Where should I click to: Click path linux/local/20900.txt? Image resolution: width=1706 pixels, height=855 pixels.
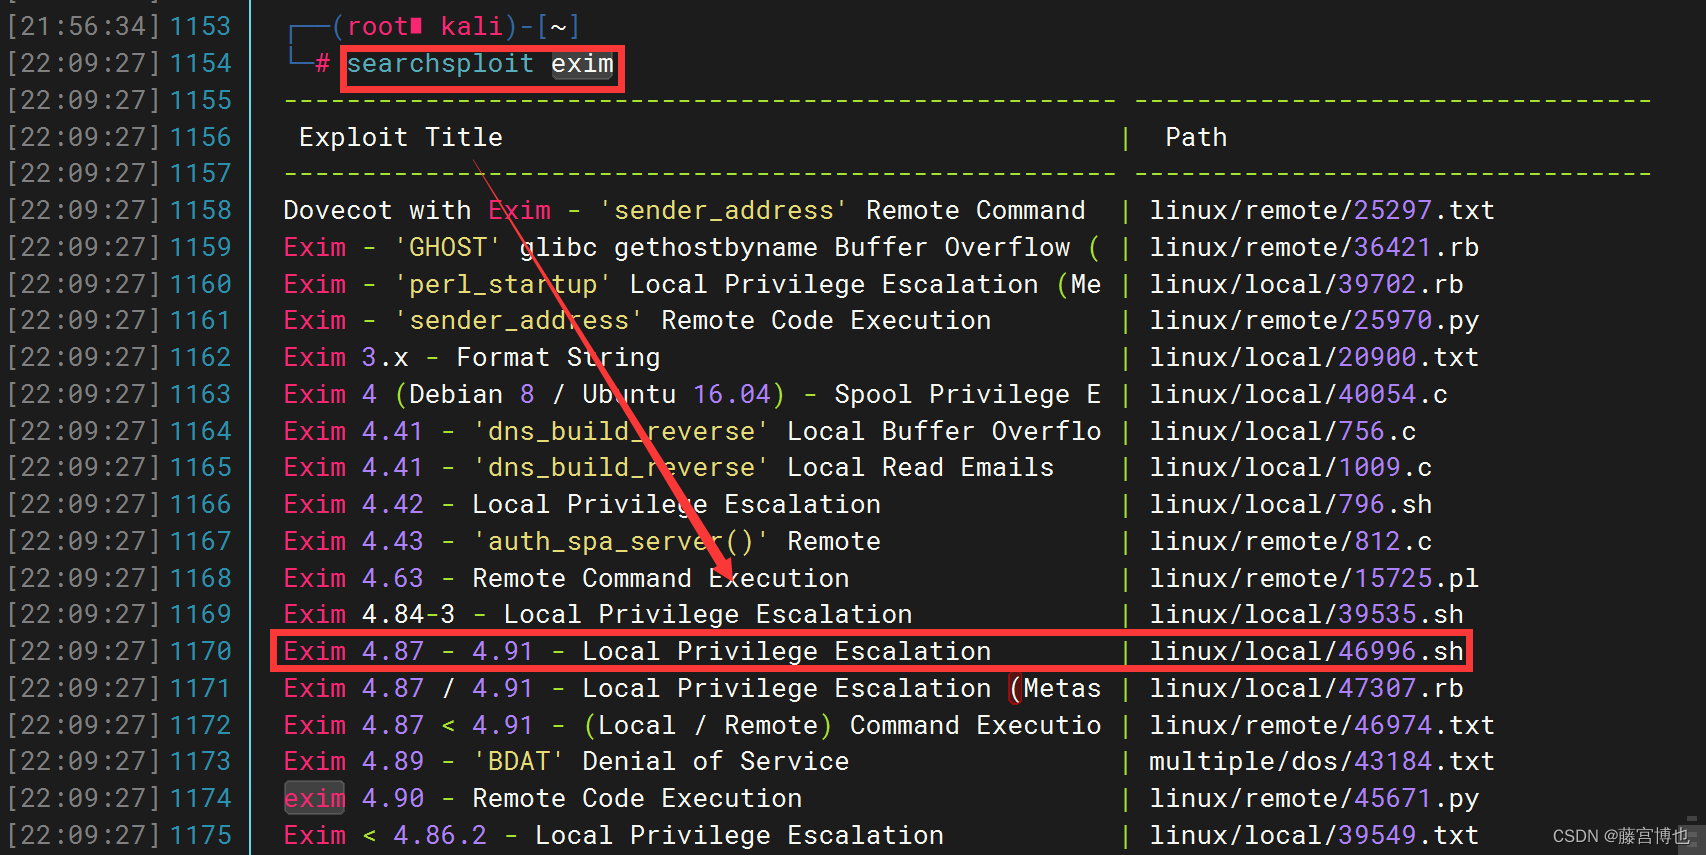coord(1313,357)
